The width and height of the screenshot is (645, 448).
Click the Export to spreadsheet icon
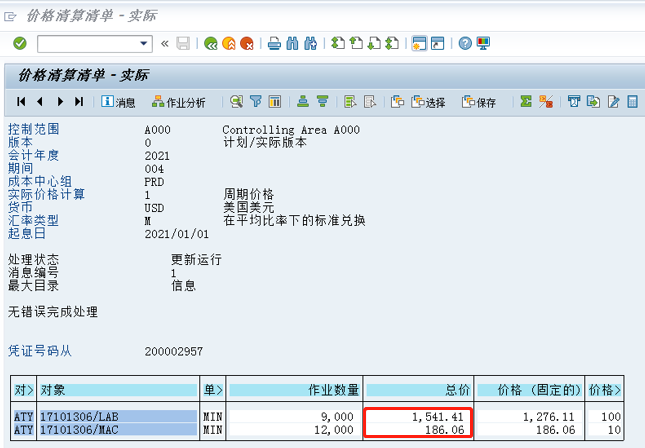click(593, 102)
